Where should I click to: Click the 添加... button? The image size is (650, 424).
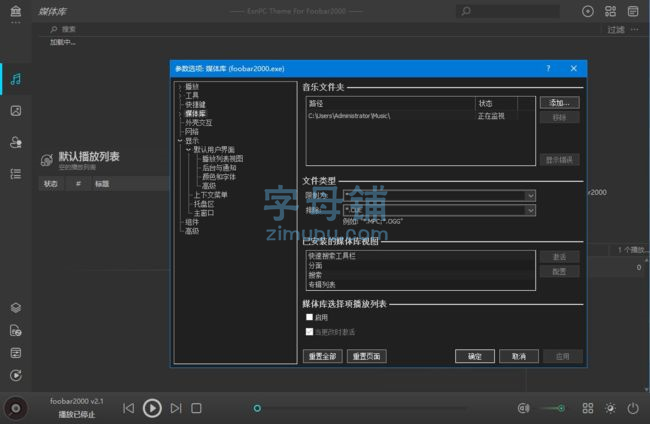560,103
